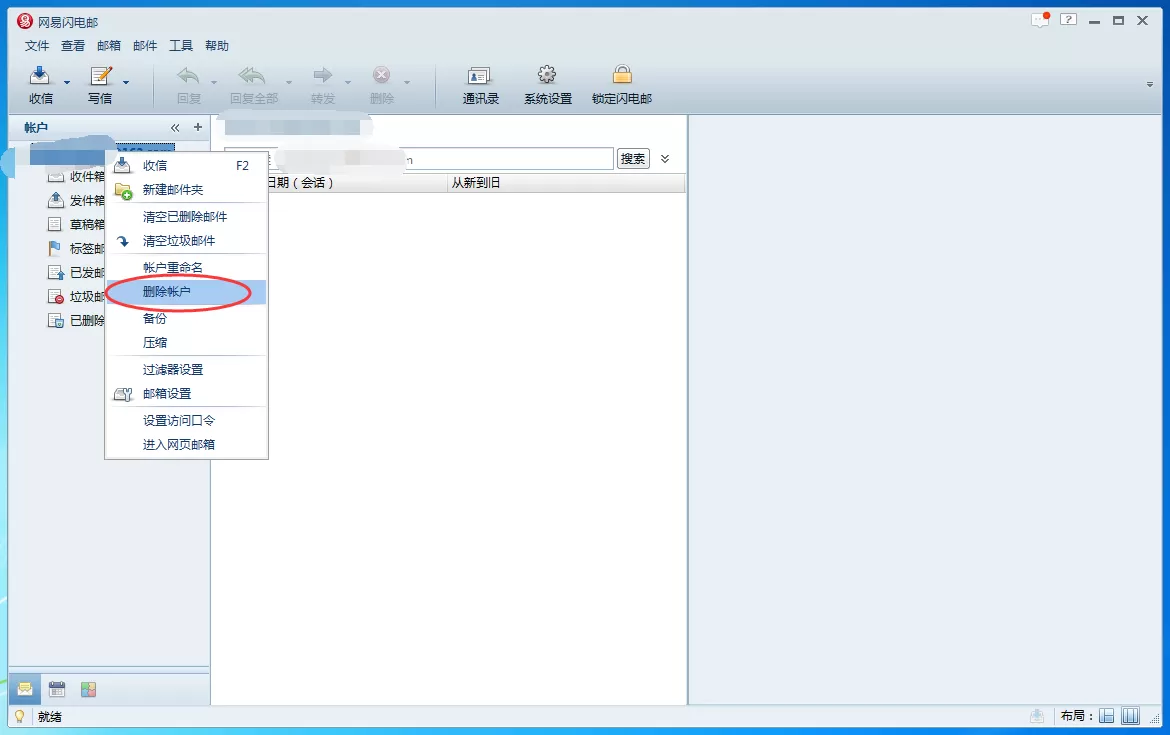Select the 已发邮件 sent folder icon
Screen dimensions: 1170x735
[55, 272]
